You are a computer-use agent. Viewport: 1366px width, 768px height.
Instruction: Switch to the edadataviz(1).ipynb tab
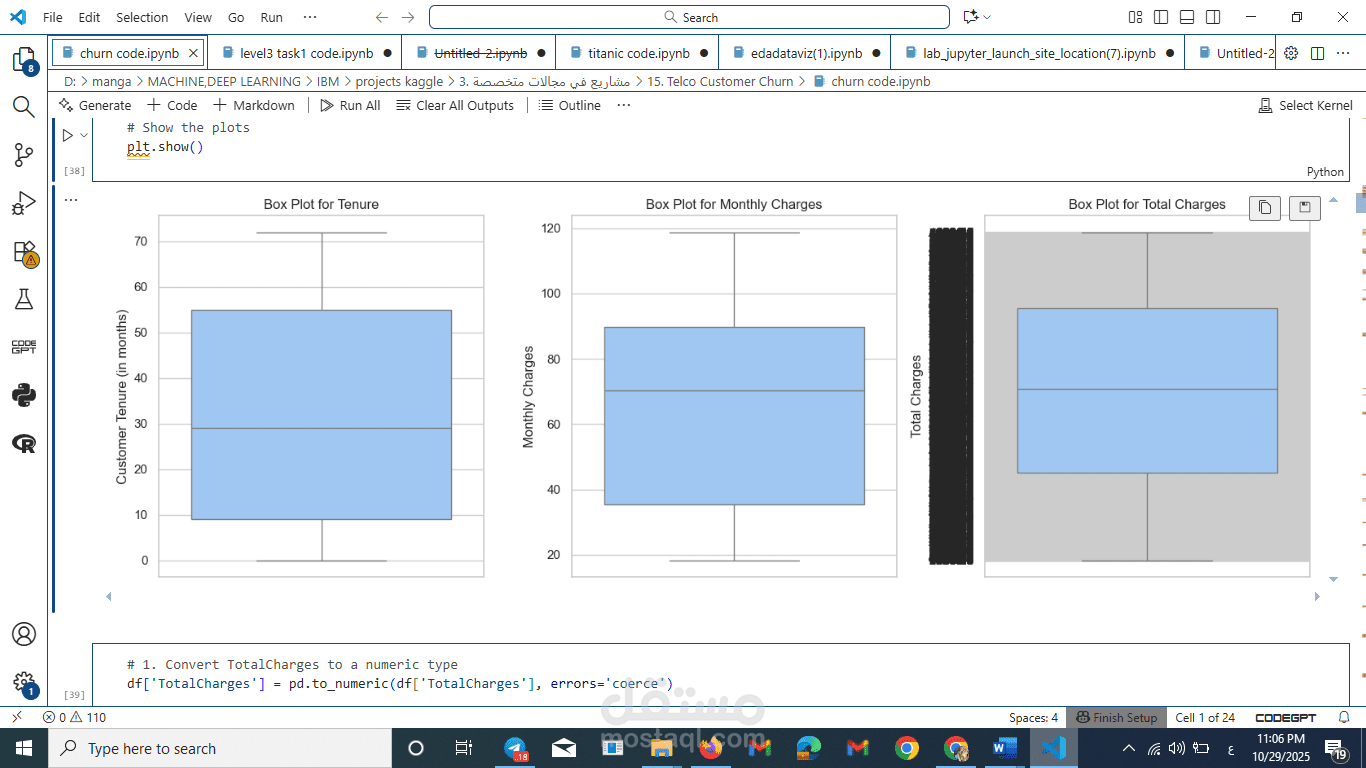[x=806, y=53]
